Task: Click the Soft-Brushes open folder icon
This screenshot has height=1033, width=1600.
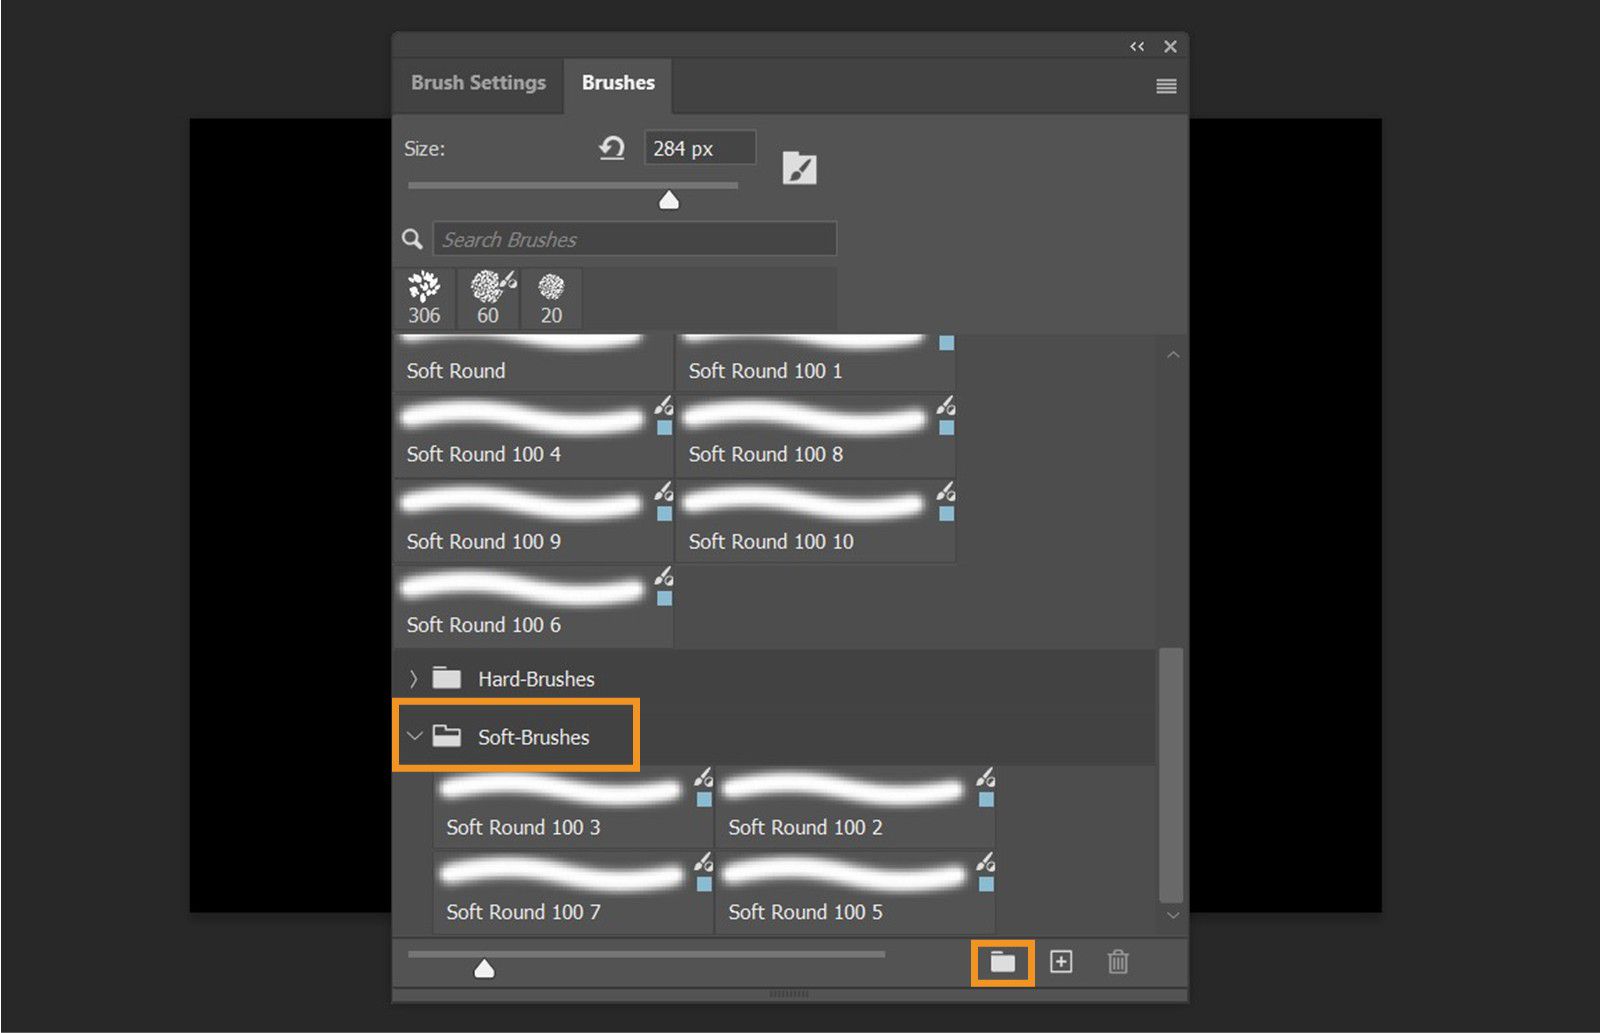Action: (x=446, y=736)
